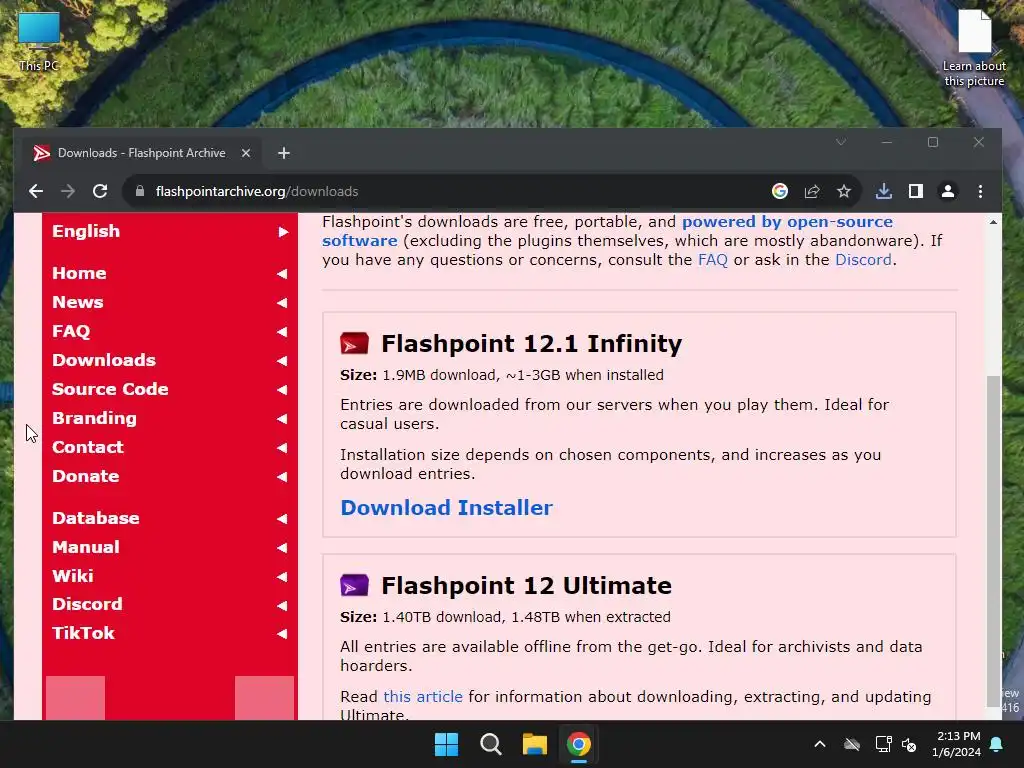Follow powered by open-source software link

(787, 222)
